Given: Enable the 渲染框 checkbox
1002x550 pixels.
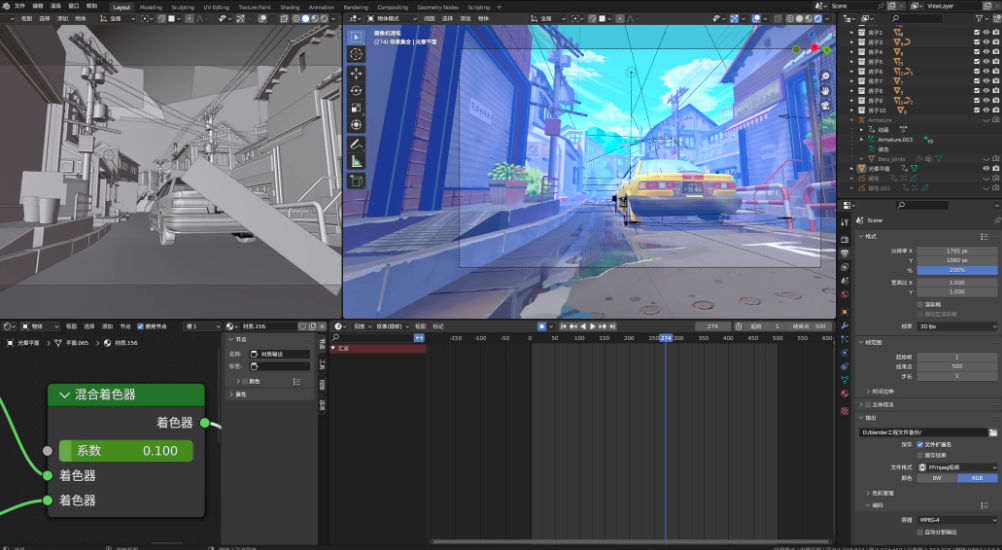Looking at the screenshot, I should 921,304.
